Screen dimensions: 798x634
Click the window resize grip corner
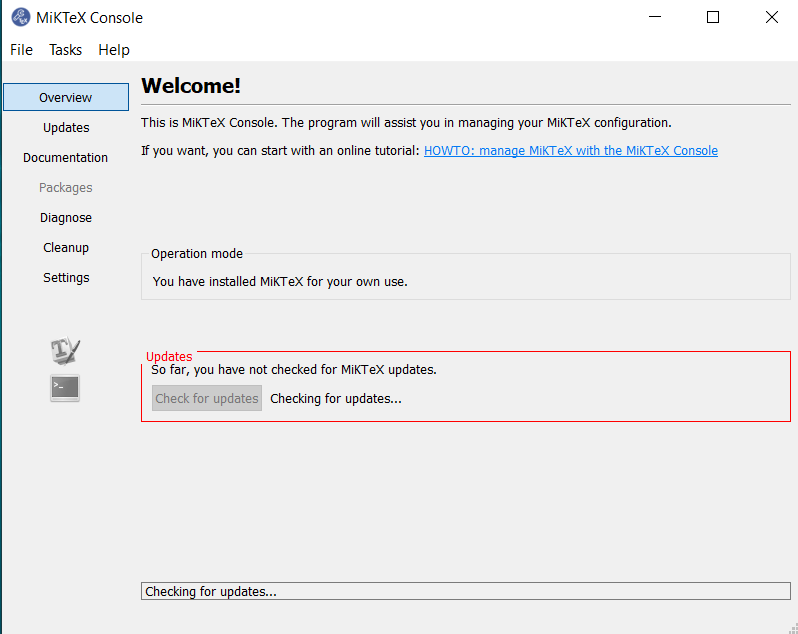click(x=793, y=629)
